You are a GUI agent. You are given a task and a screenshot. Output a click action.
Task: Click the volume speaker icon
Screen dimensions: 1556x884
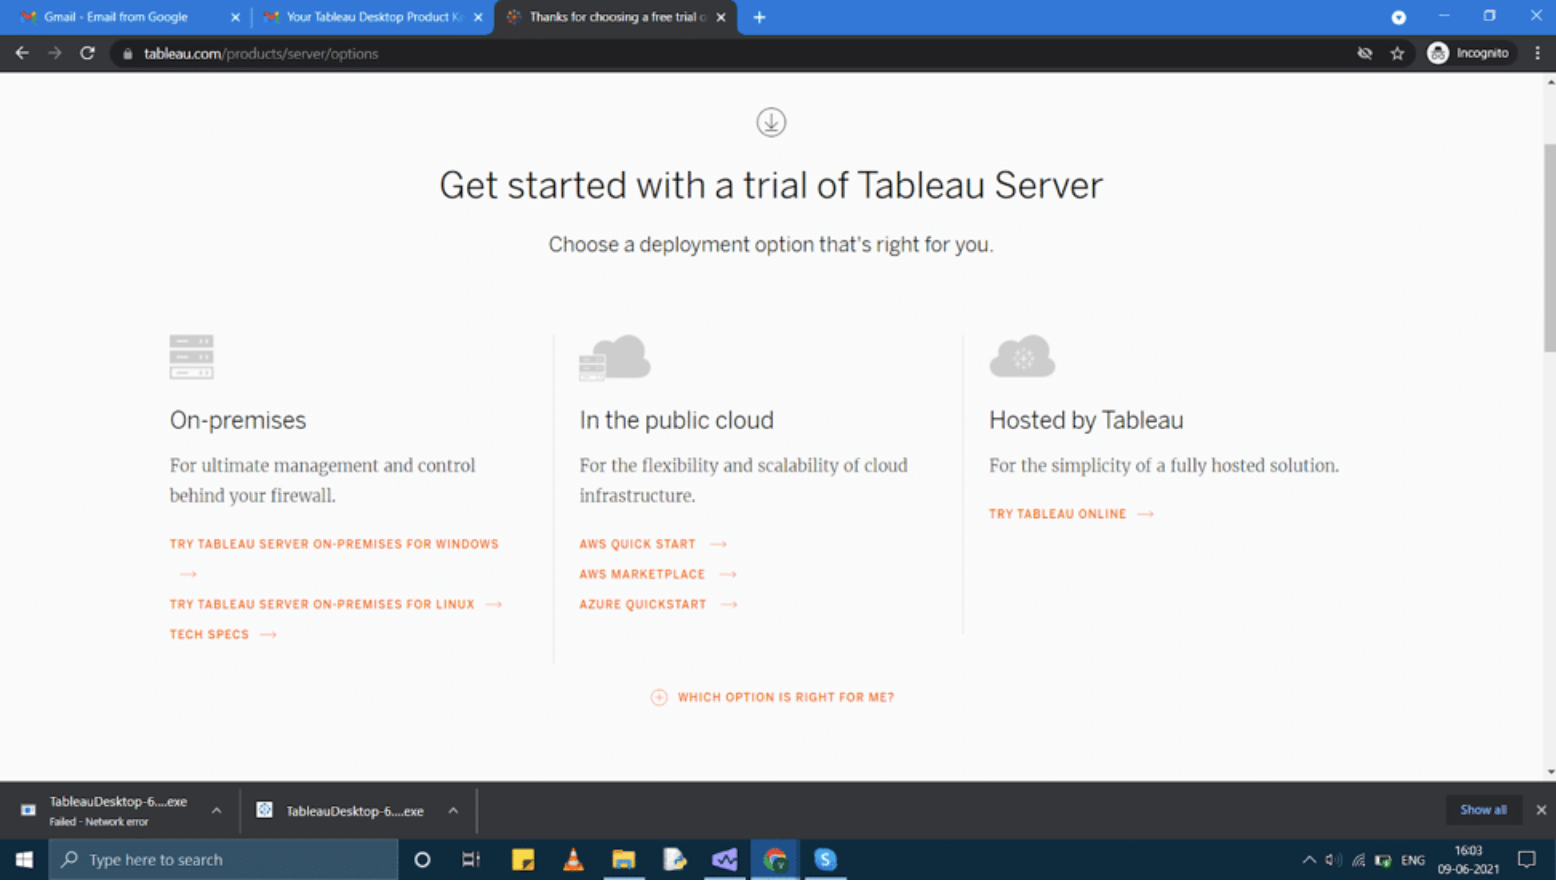coord(1333,859)
